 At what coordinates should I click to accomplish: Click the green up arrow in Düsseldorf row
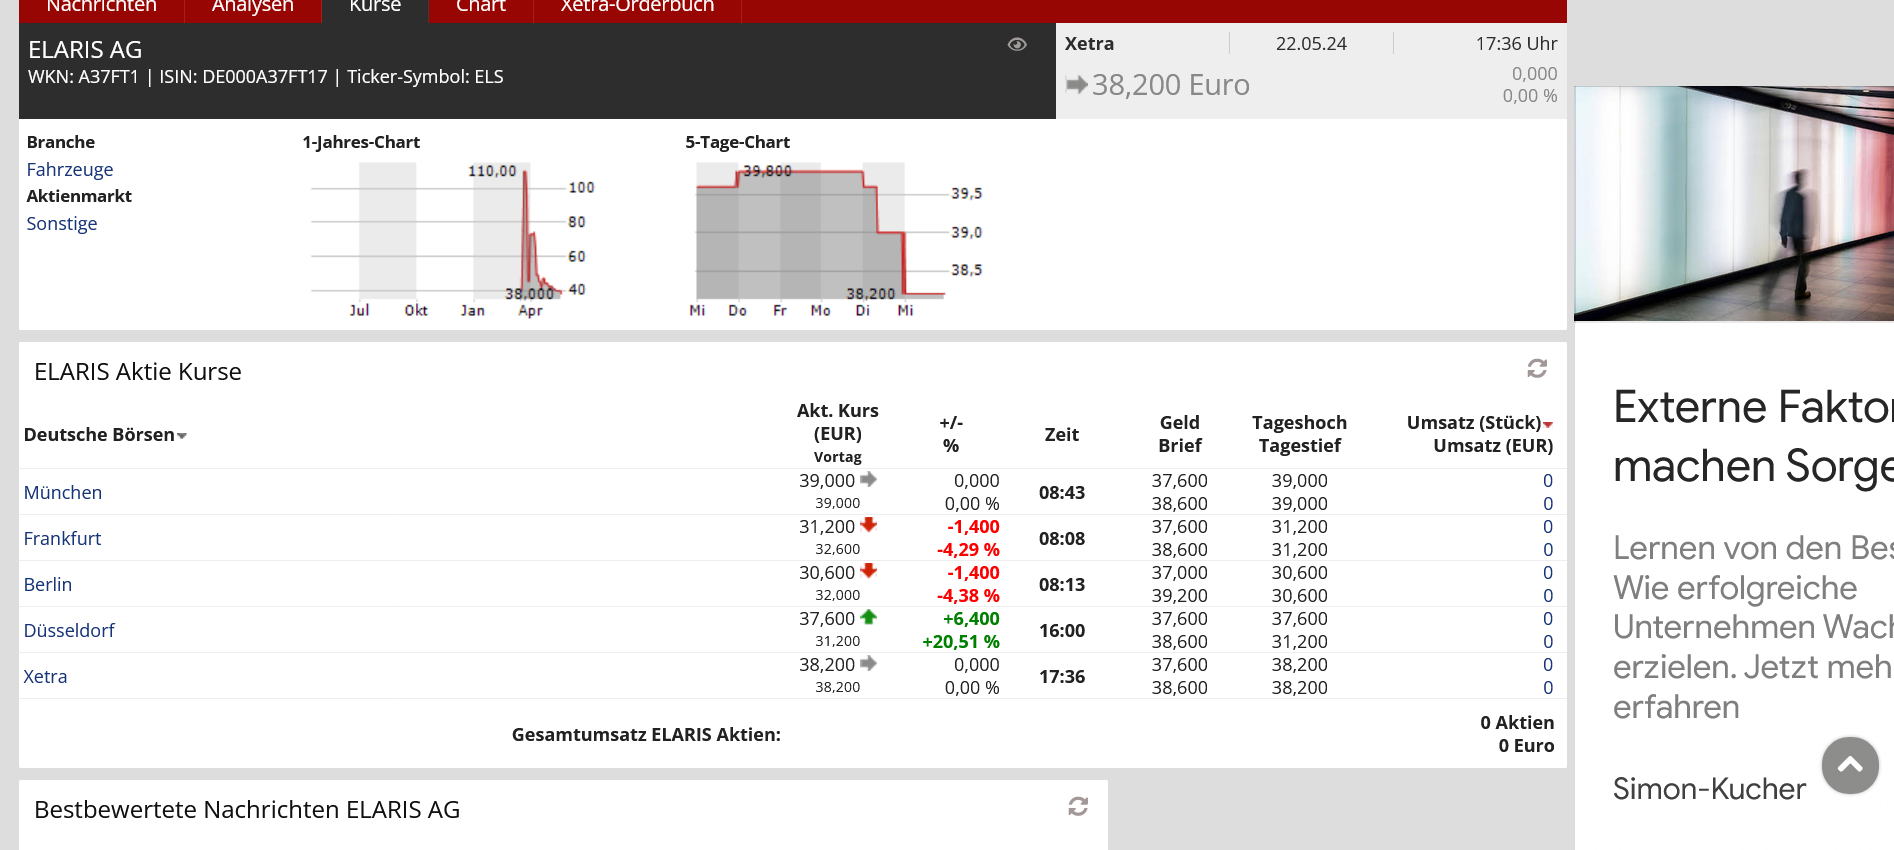(868, 617)
